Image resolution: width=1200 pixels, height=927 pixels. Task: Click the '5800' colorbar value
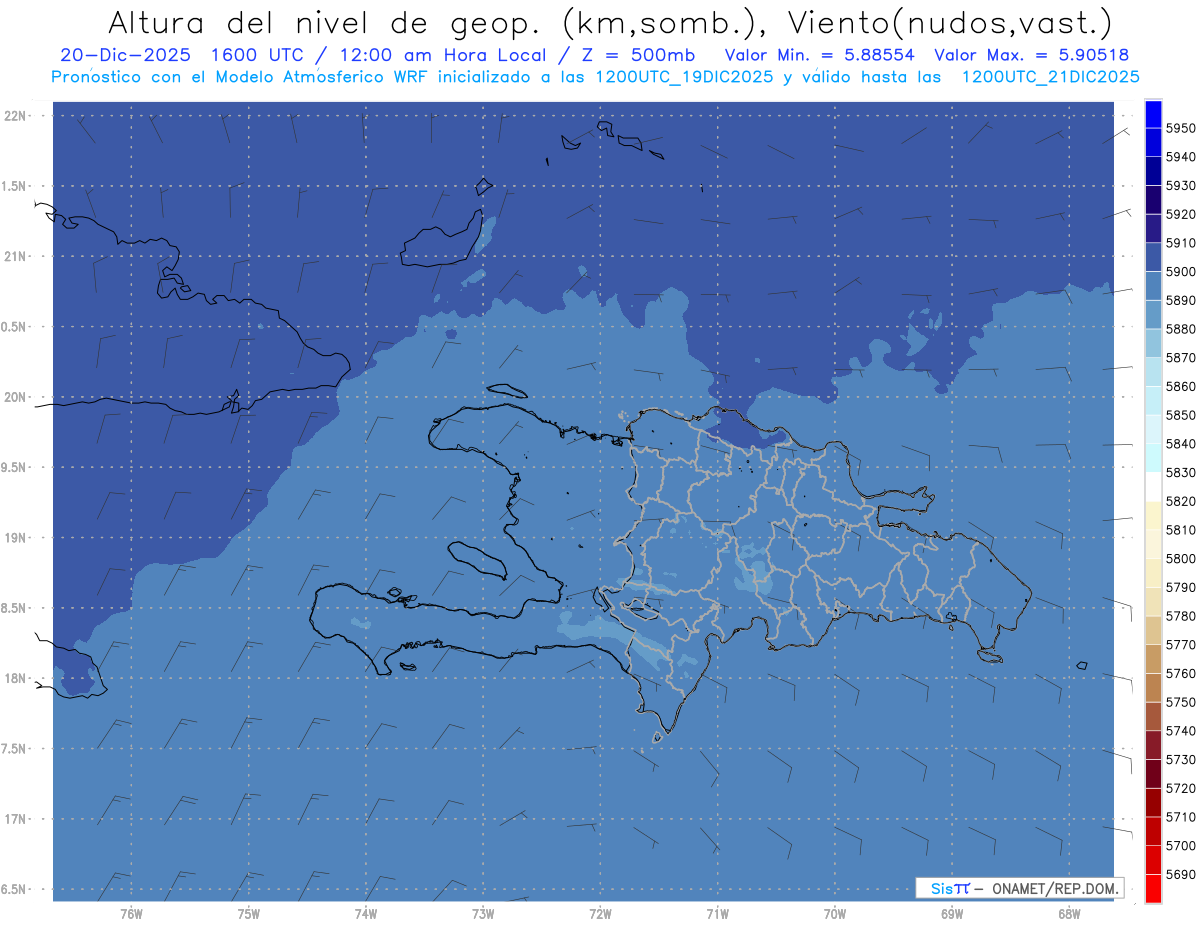(x=1181, y=558)
